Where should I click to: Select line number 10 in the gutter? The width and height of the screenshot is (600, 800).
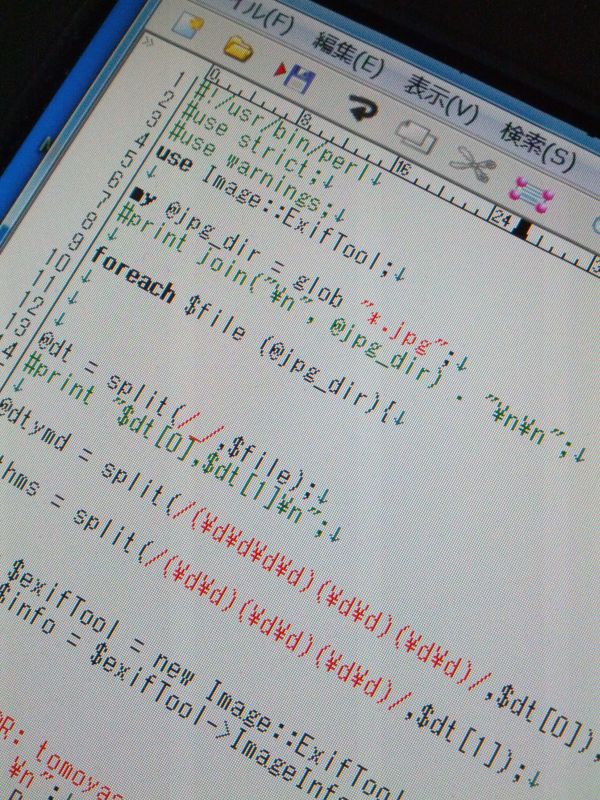click(x=58, y=261)
